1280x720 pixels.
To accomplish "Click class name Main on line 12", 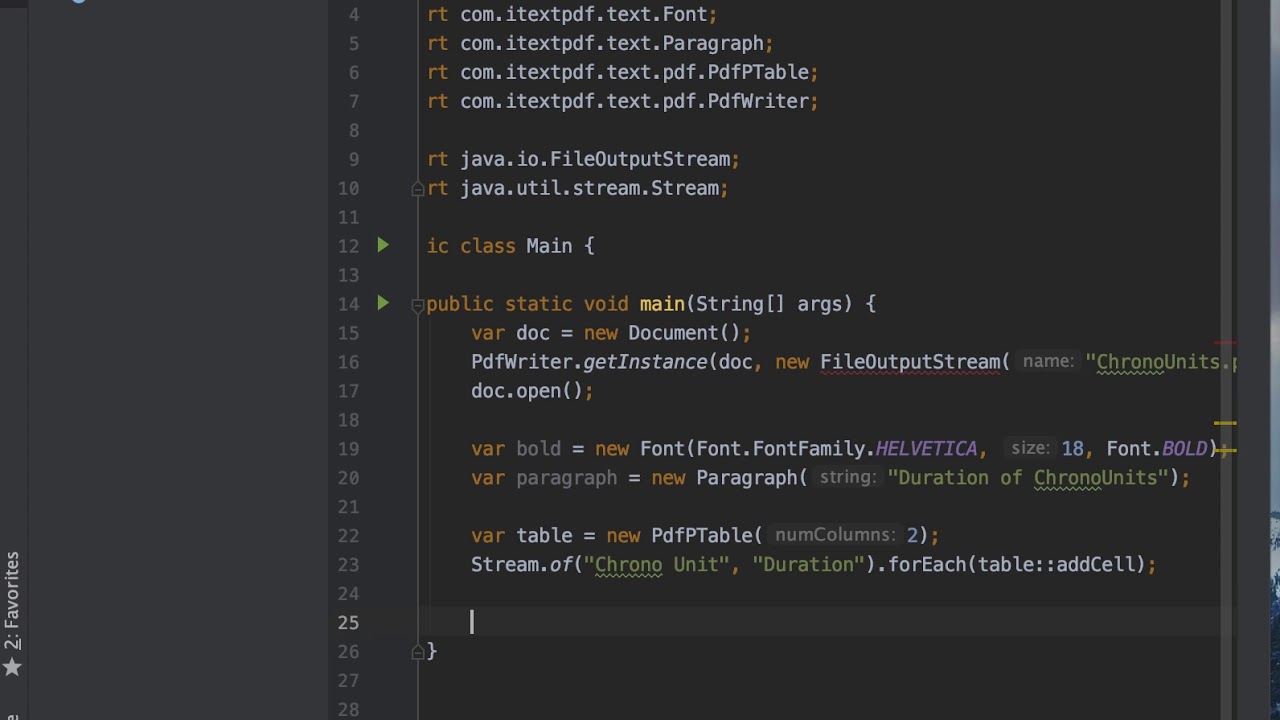I will click(x=549, y=246).
